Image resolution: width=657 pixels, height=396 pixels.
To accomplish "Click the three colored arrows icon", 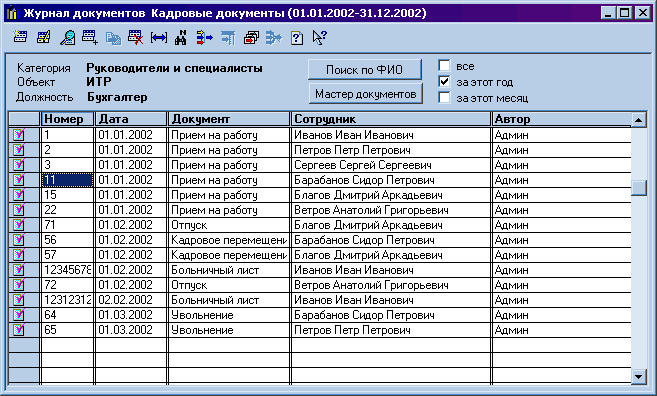I will (x=204, y=38).
